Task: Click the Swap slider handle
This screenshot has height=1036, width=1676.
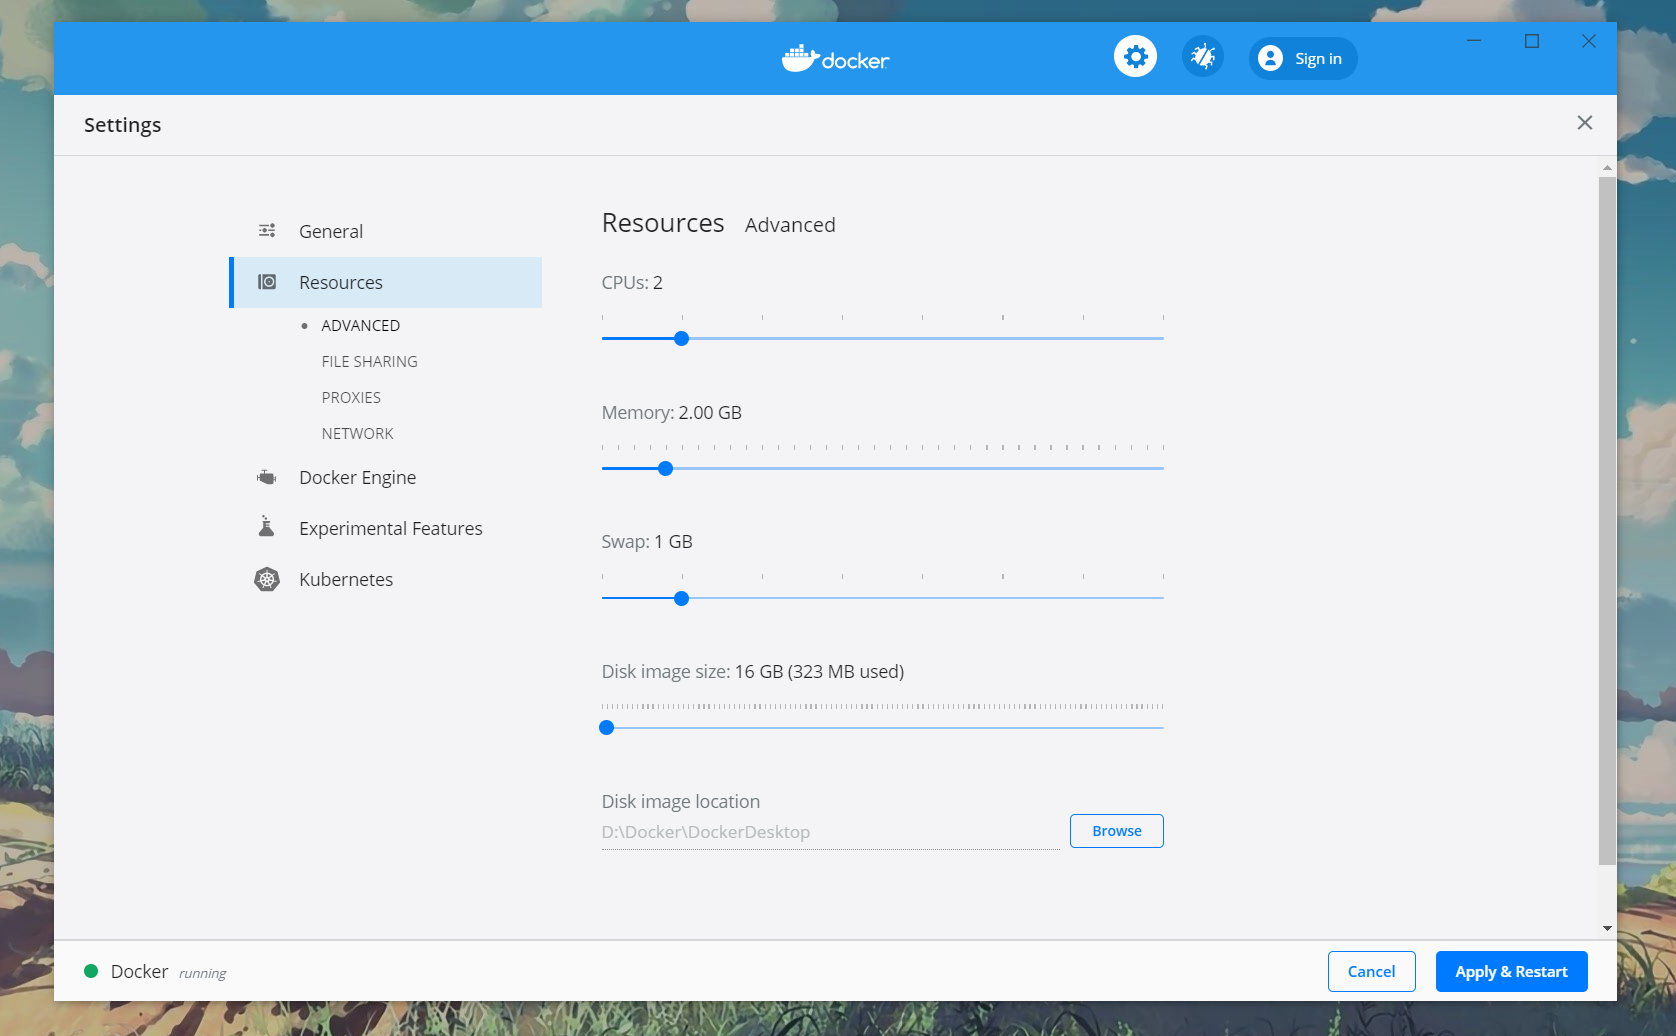Action: 682,599
